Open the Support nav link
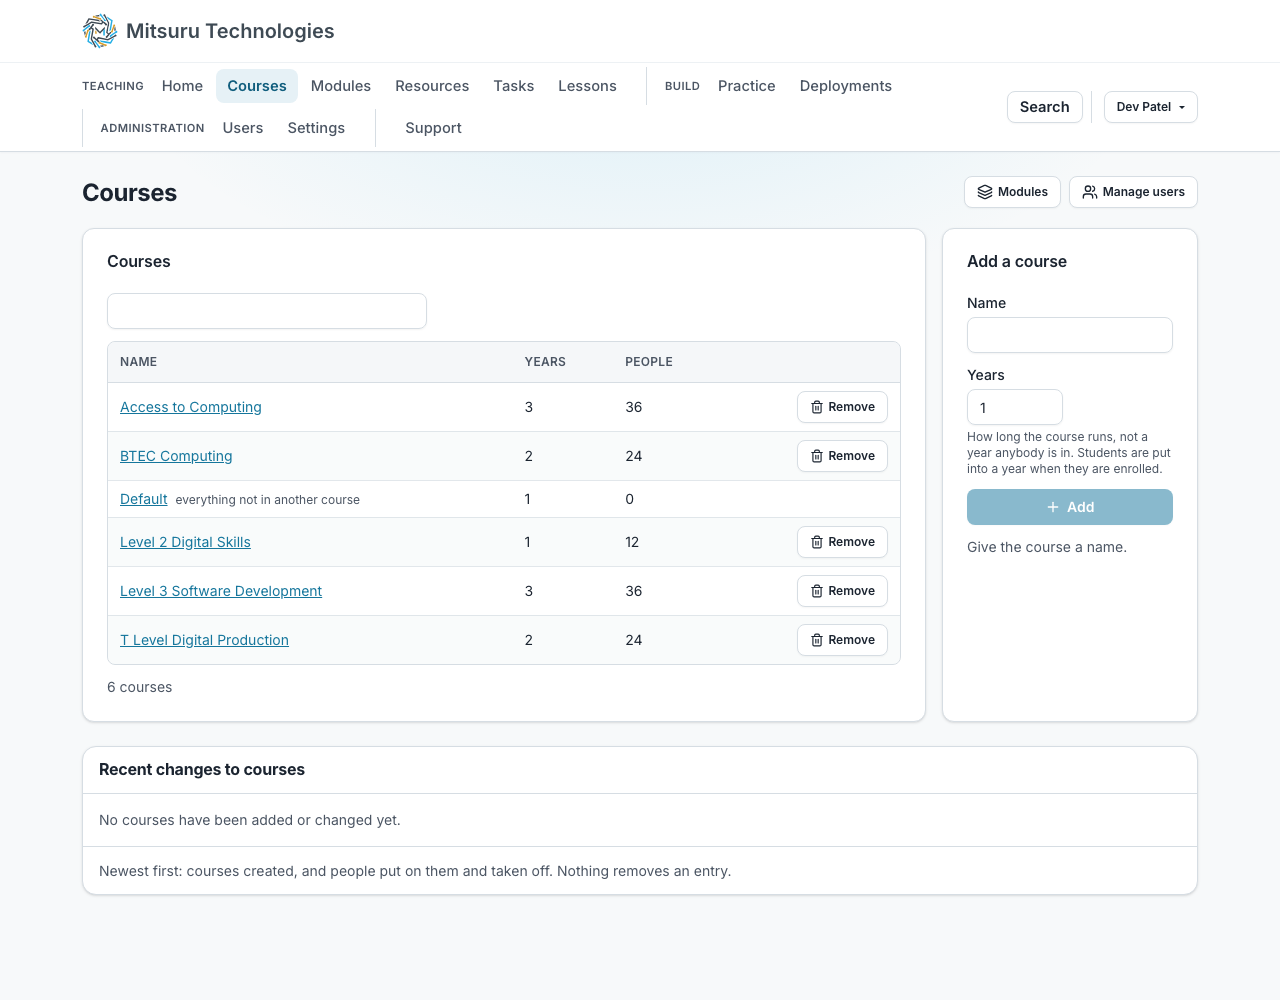Viewport: 1280px width, 1000px height. pyautogui.click(x=433, y=128)
